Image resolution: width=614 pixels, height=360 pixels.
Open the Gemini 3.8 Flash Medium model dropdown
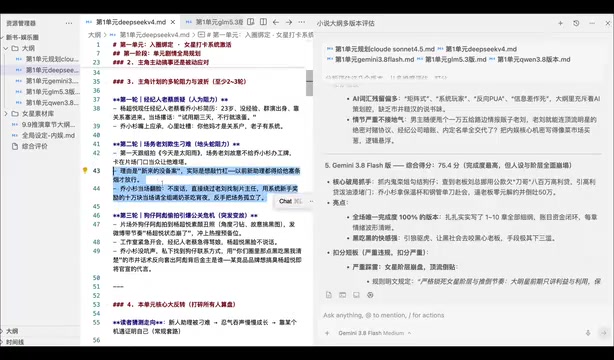pos(375,333)
